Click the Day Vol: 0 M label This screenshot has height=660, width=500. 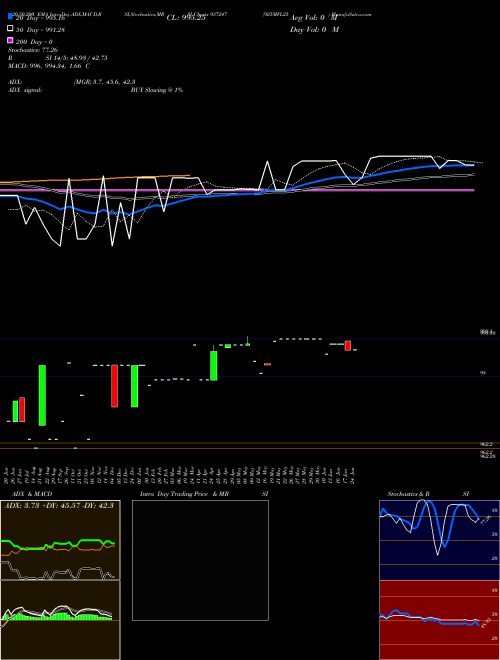coord(314,30)
